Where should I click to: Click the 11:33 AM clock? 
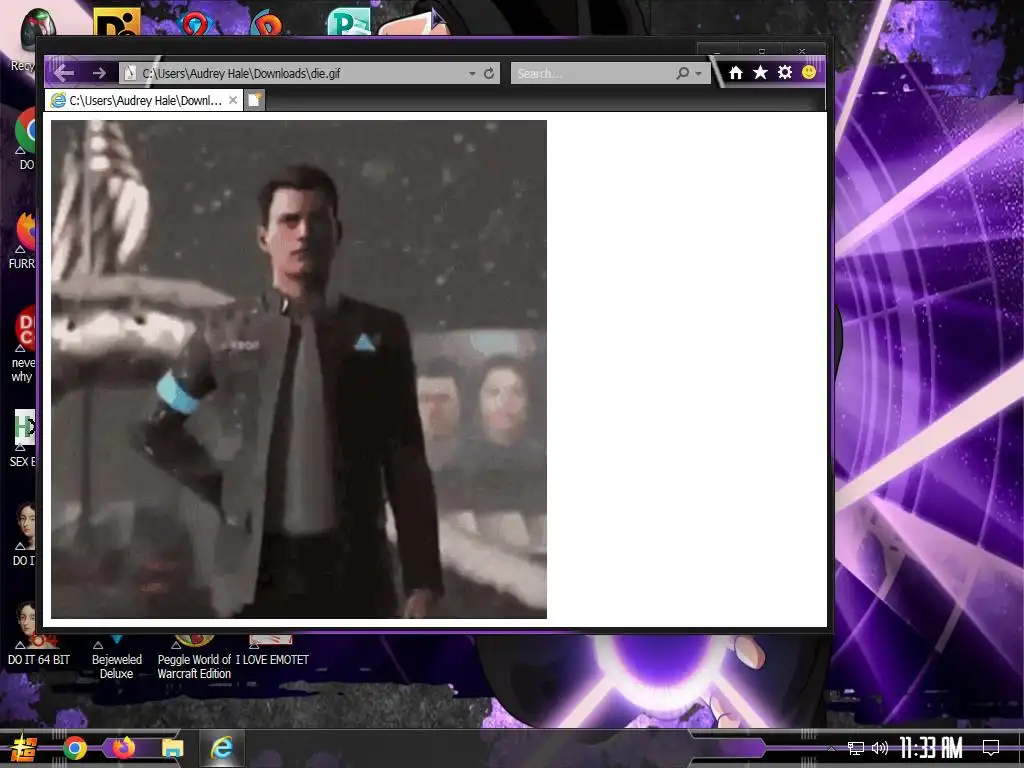(931, 748)
